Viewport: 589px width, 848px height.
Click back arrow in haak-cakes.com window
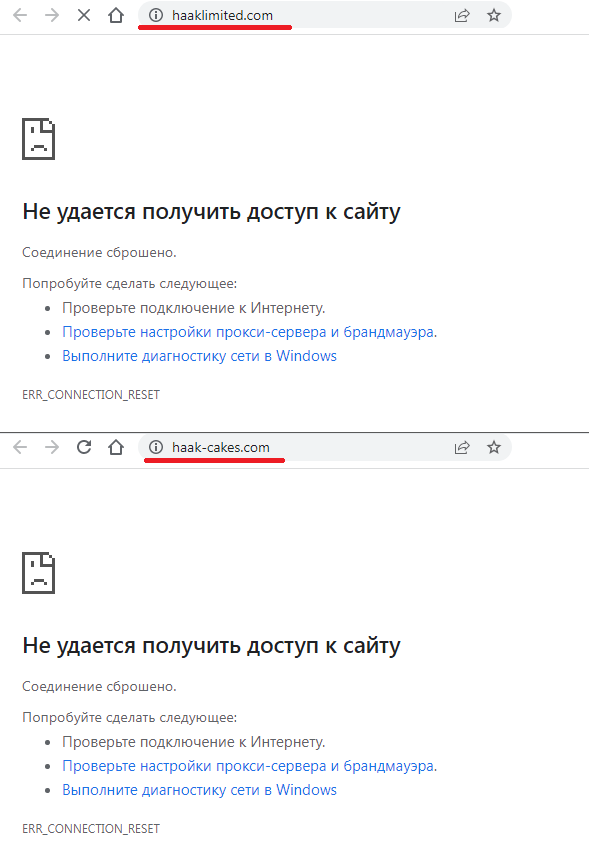click(x=20, y=447)
